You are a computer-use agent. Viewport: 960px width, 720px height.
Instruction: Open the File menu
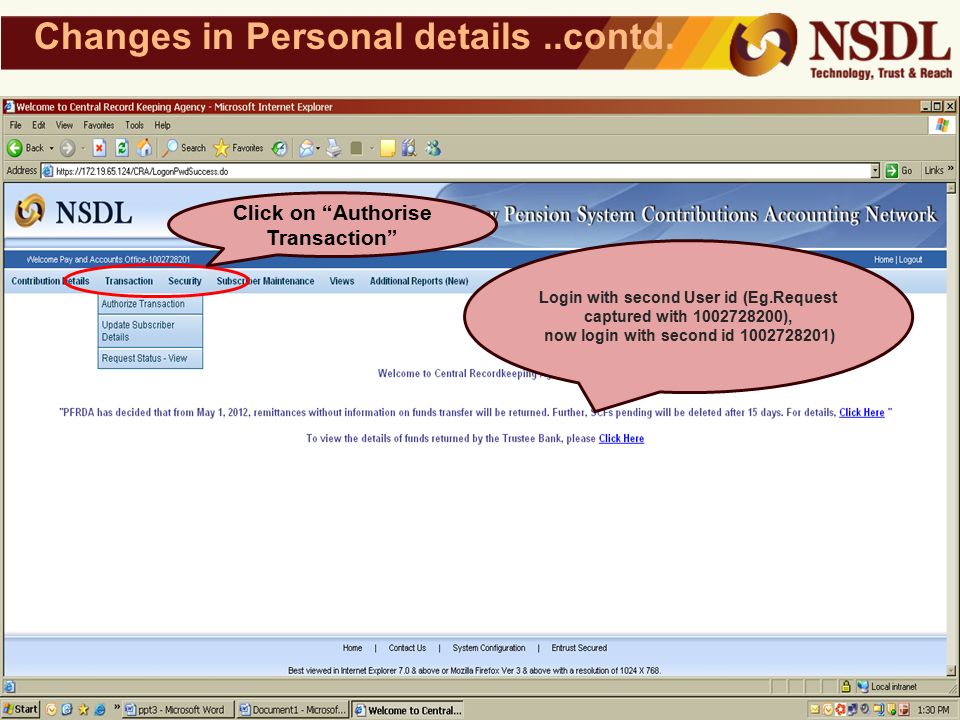[15, 125]
